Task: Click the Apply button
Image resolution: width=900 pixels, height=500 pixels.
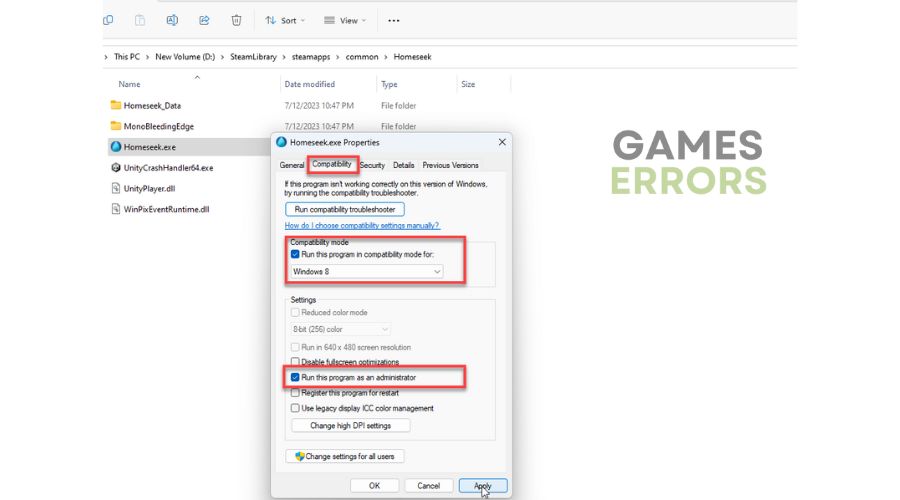Action: 483,486
